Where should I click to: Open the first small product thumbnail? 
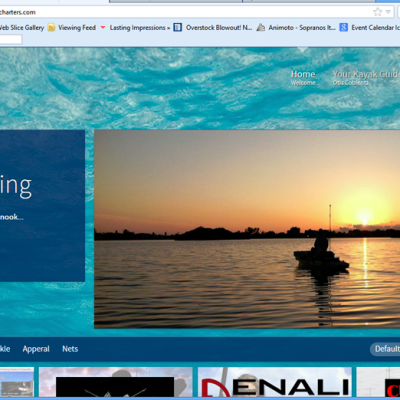[17, 382]
